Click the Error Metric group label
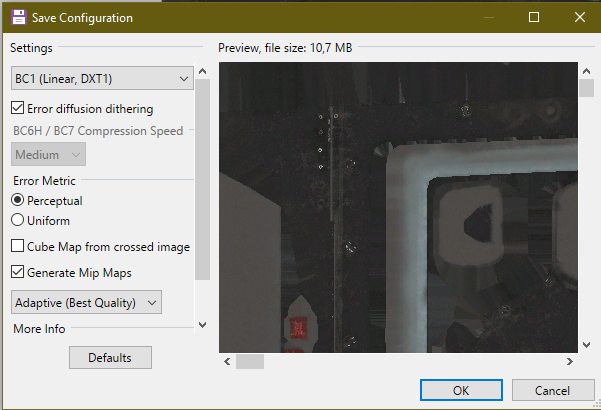This screenshot has width=601, height=410. (x=44, y=180)
